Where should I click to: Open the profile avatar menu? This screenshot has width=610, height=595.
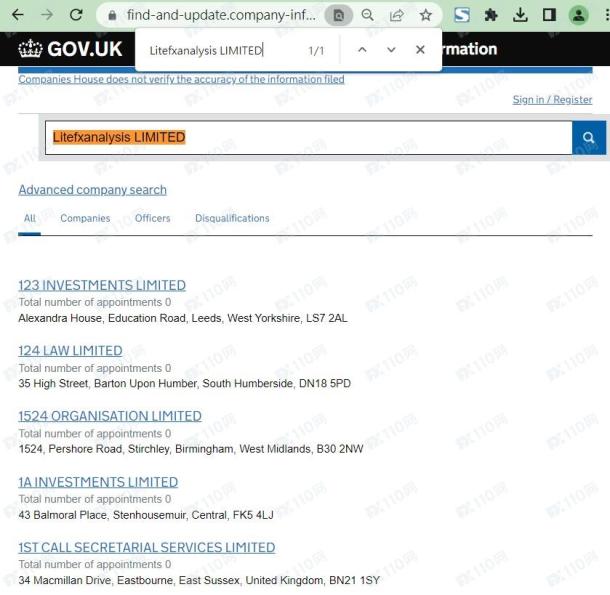578,15
